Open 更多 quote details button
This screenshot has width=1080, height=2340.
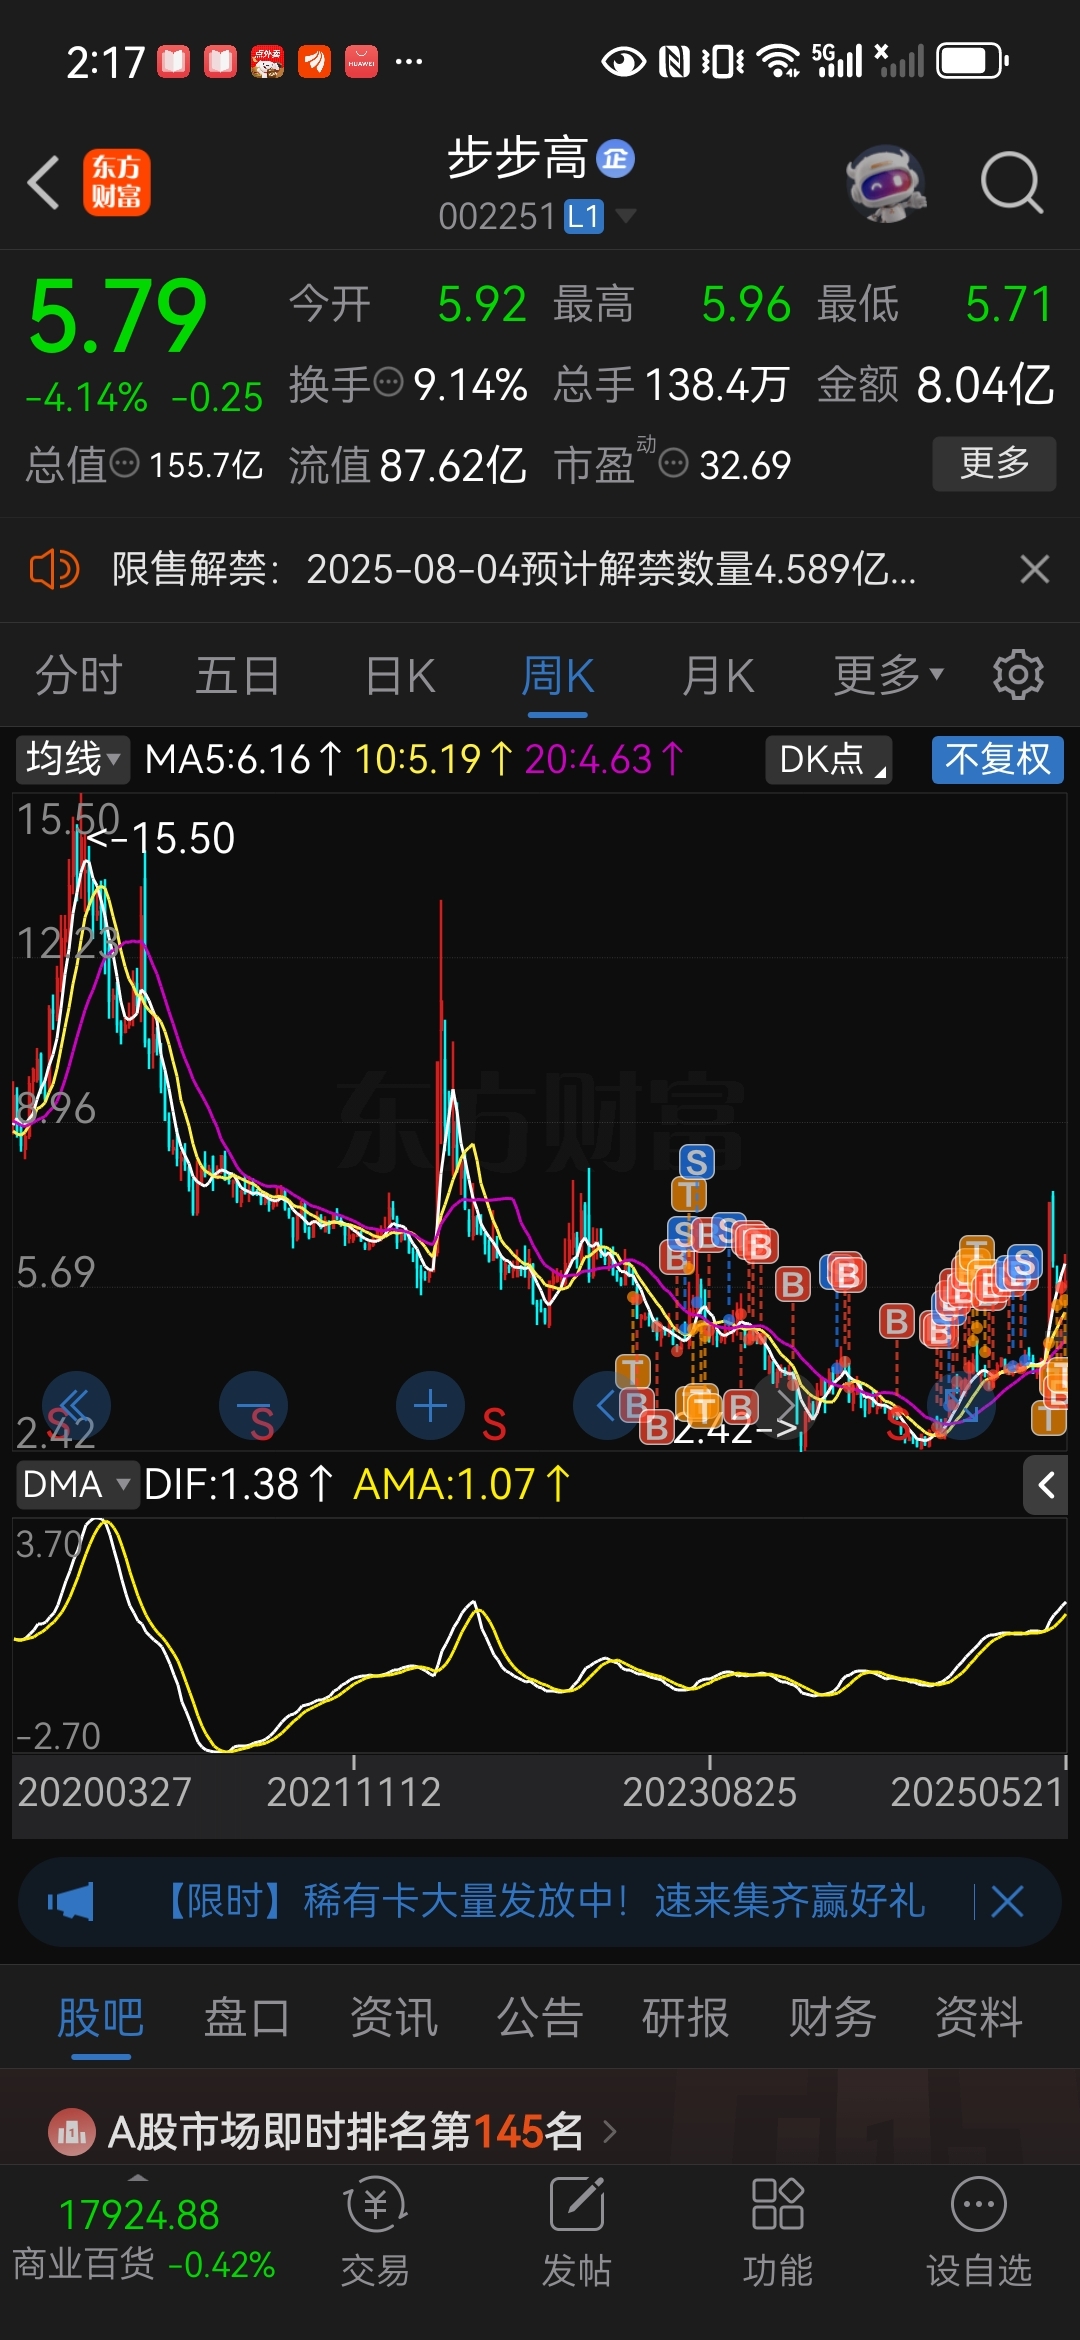(994, 463)
